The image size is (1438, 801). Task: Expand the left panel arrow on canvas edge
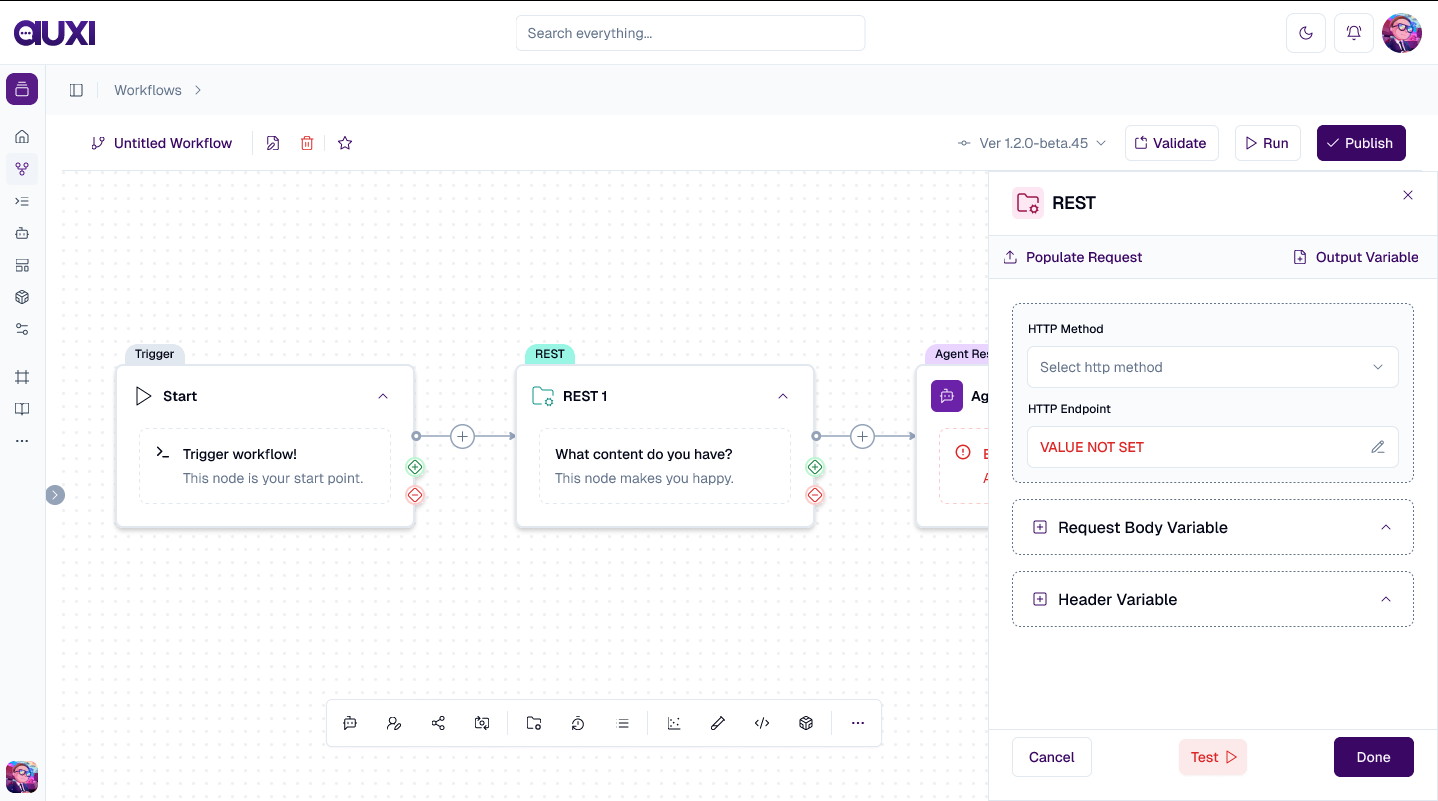pyautogui.click(x=55, y=494)
